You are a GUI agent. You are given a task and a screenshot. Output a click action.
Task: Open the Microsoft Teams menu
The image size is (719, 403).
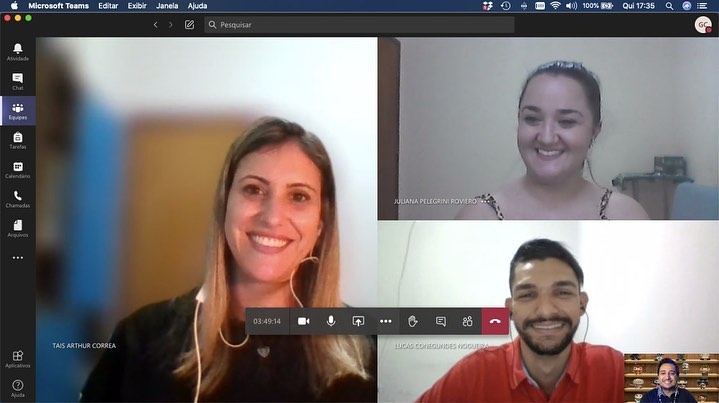pos(58,6)
